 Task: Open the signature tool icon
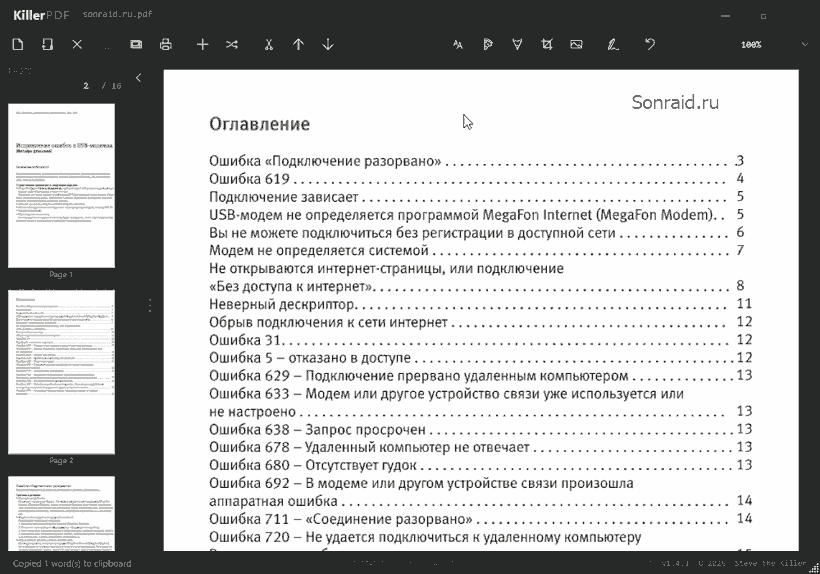[x=613, y=44]
